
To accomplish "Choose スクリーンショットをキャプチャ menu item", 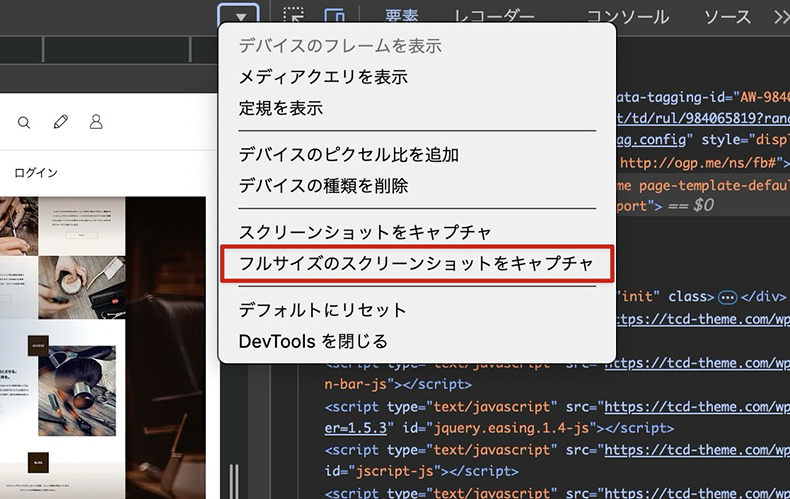I will (x=417, y=232).
